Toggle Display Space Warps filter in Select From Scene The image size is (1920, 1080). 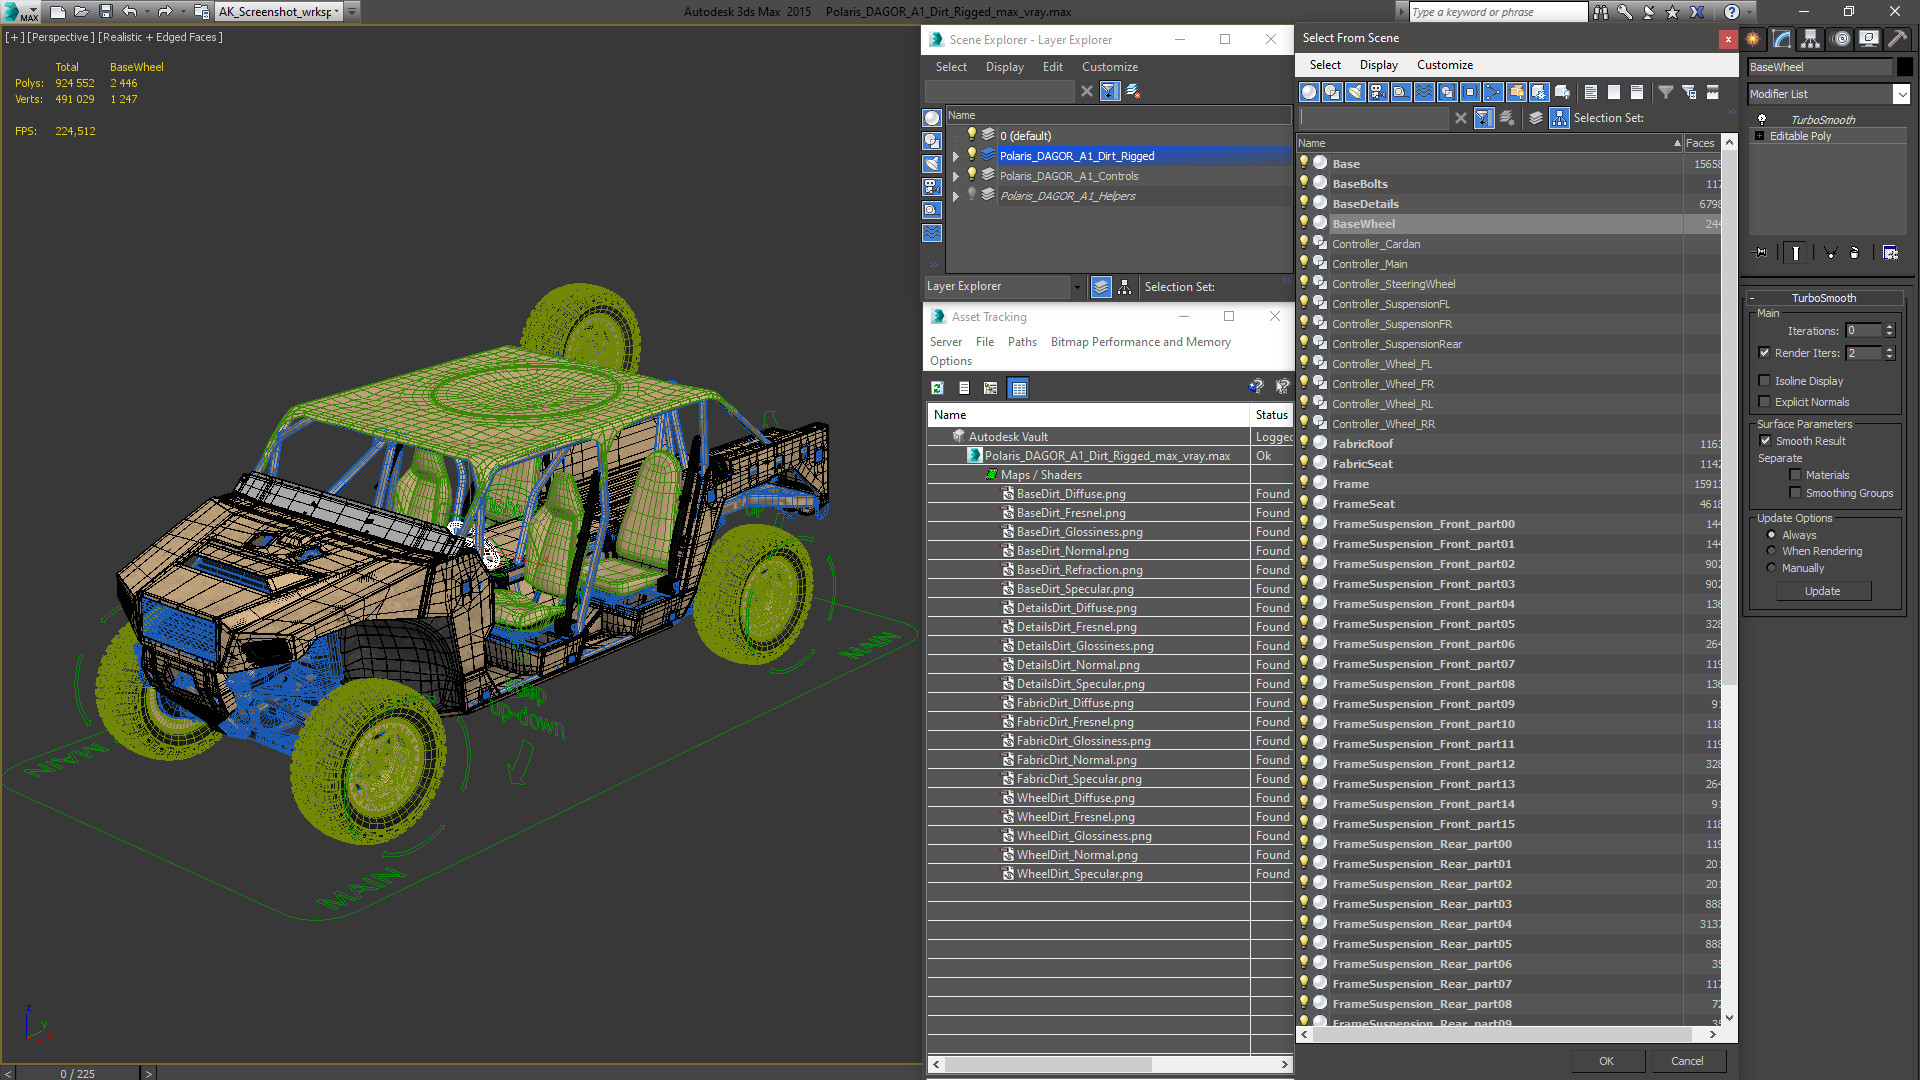click(1424, 92)
